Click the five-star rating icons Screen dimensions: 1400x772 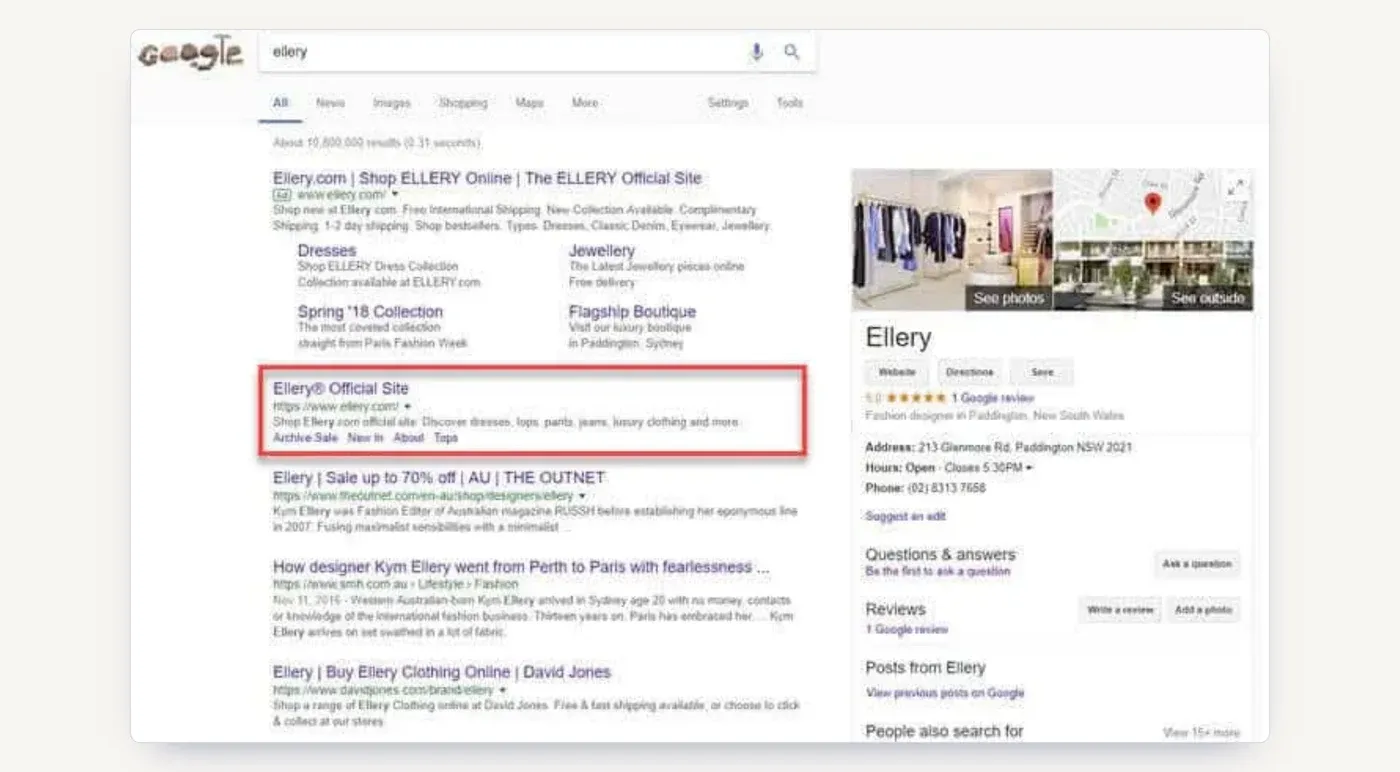[x=916, y=398]
